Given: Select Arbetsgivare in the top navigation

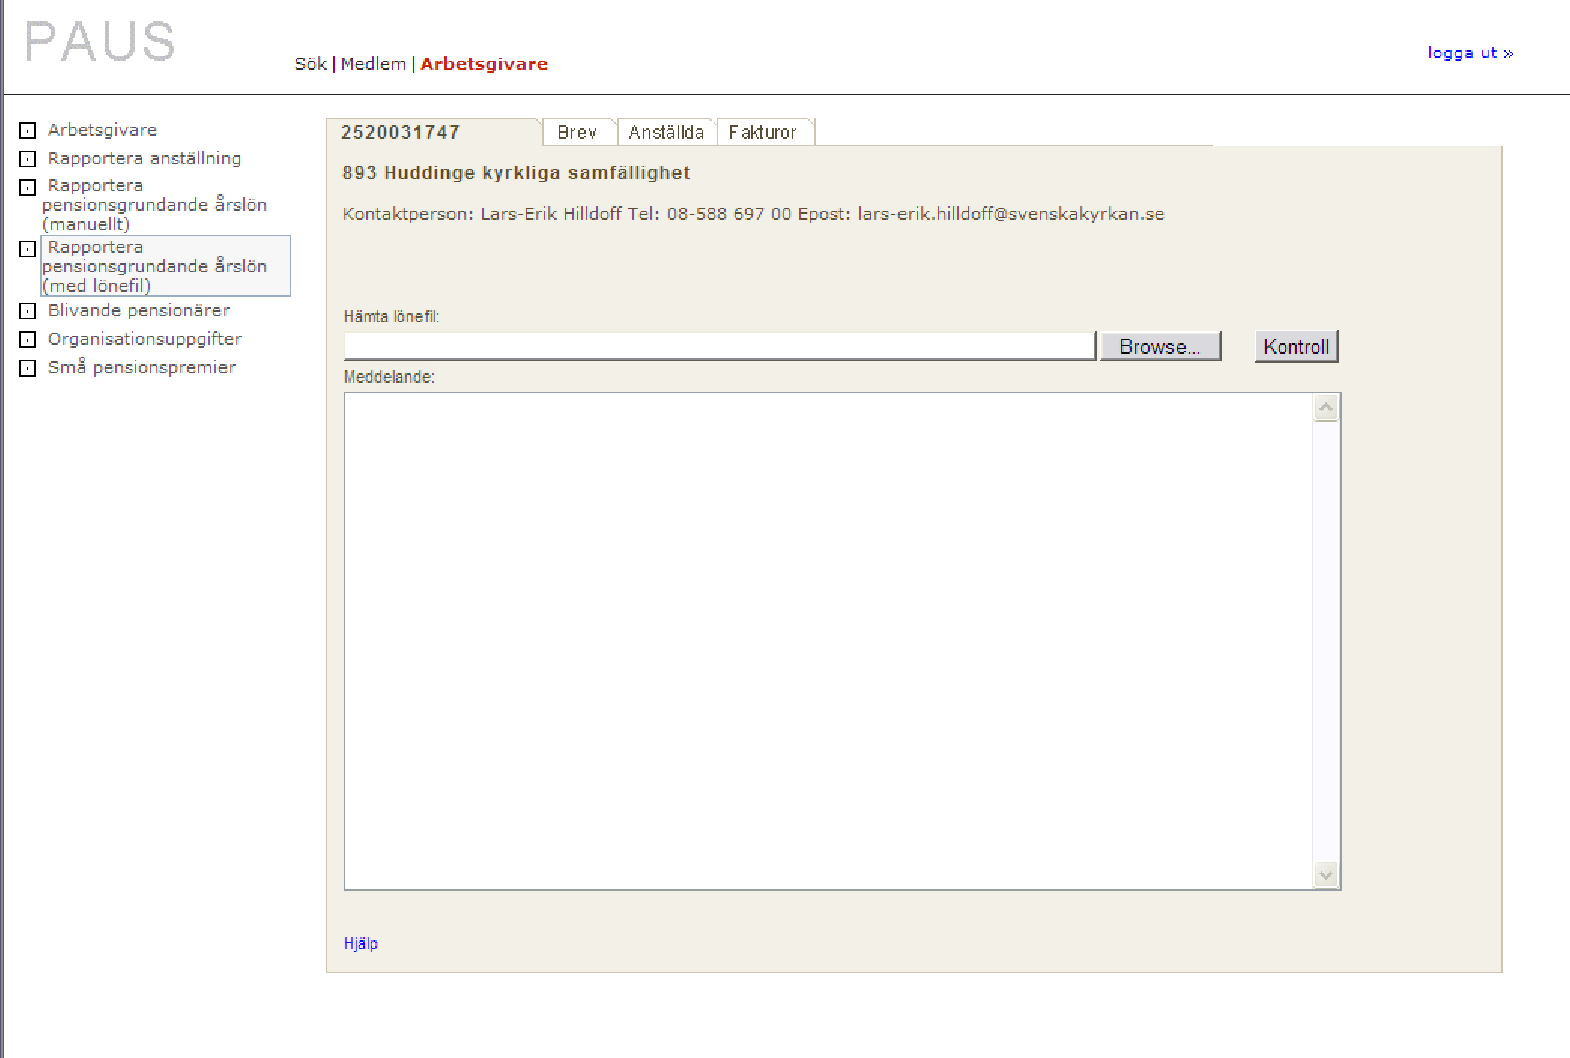Looking at the screenshot, I should [x=484, y=64].
